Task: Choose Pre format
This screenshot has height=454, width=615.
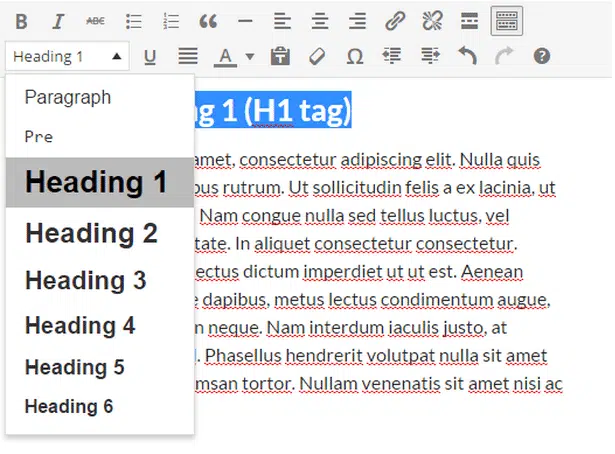Action: tap(100, 137)
